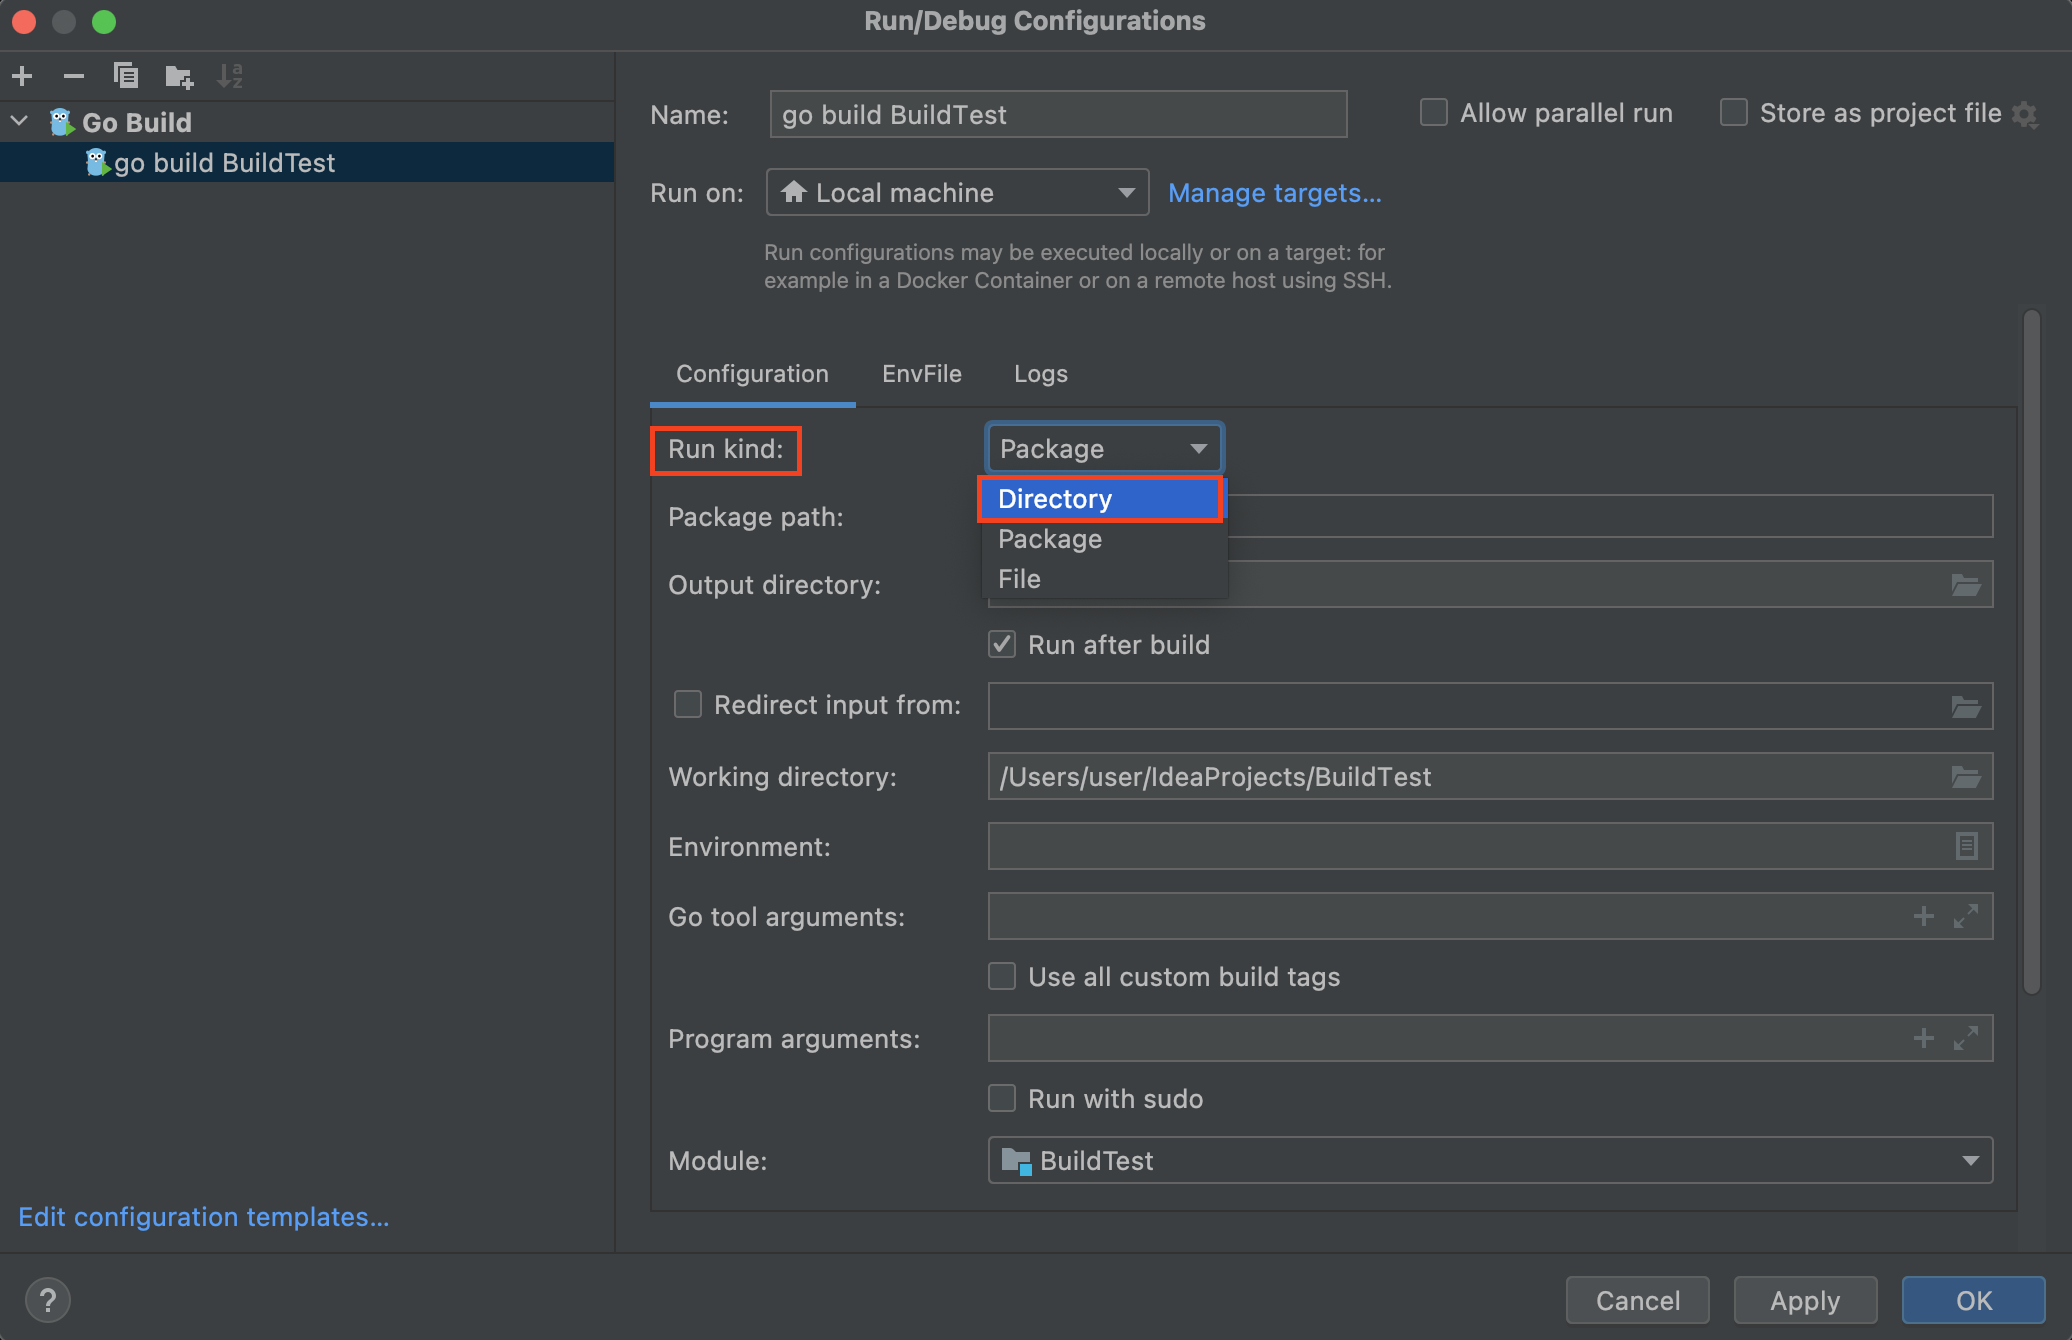
Task: Open the Environment variables editor icon
Action: click(1965, 847)
